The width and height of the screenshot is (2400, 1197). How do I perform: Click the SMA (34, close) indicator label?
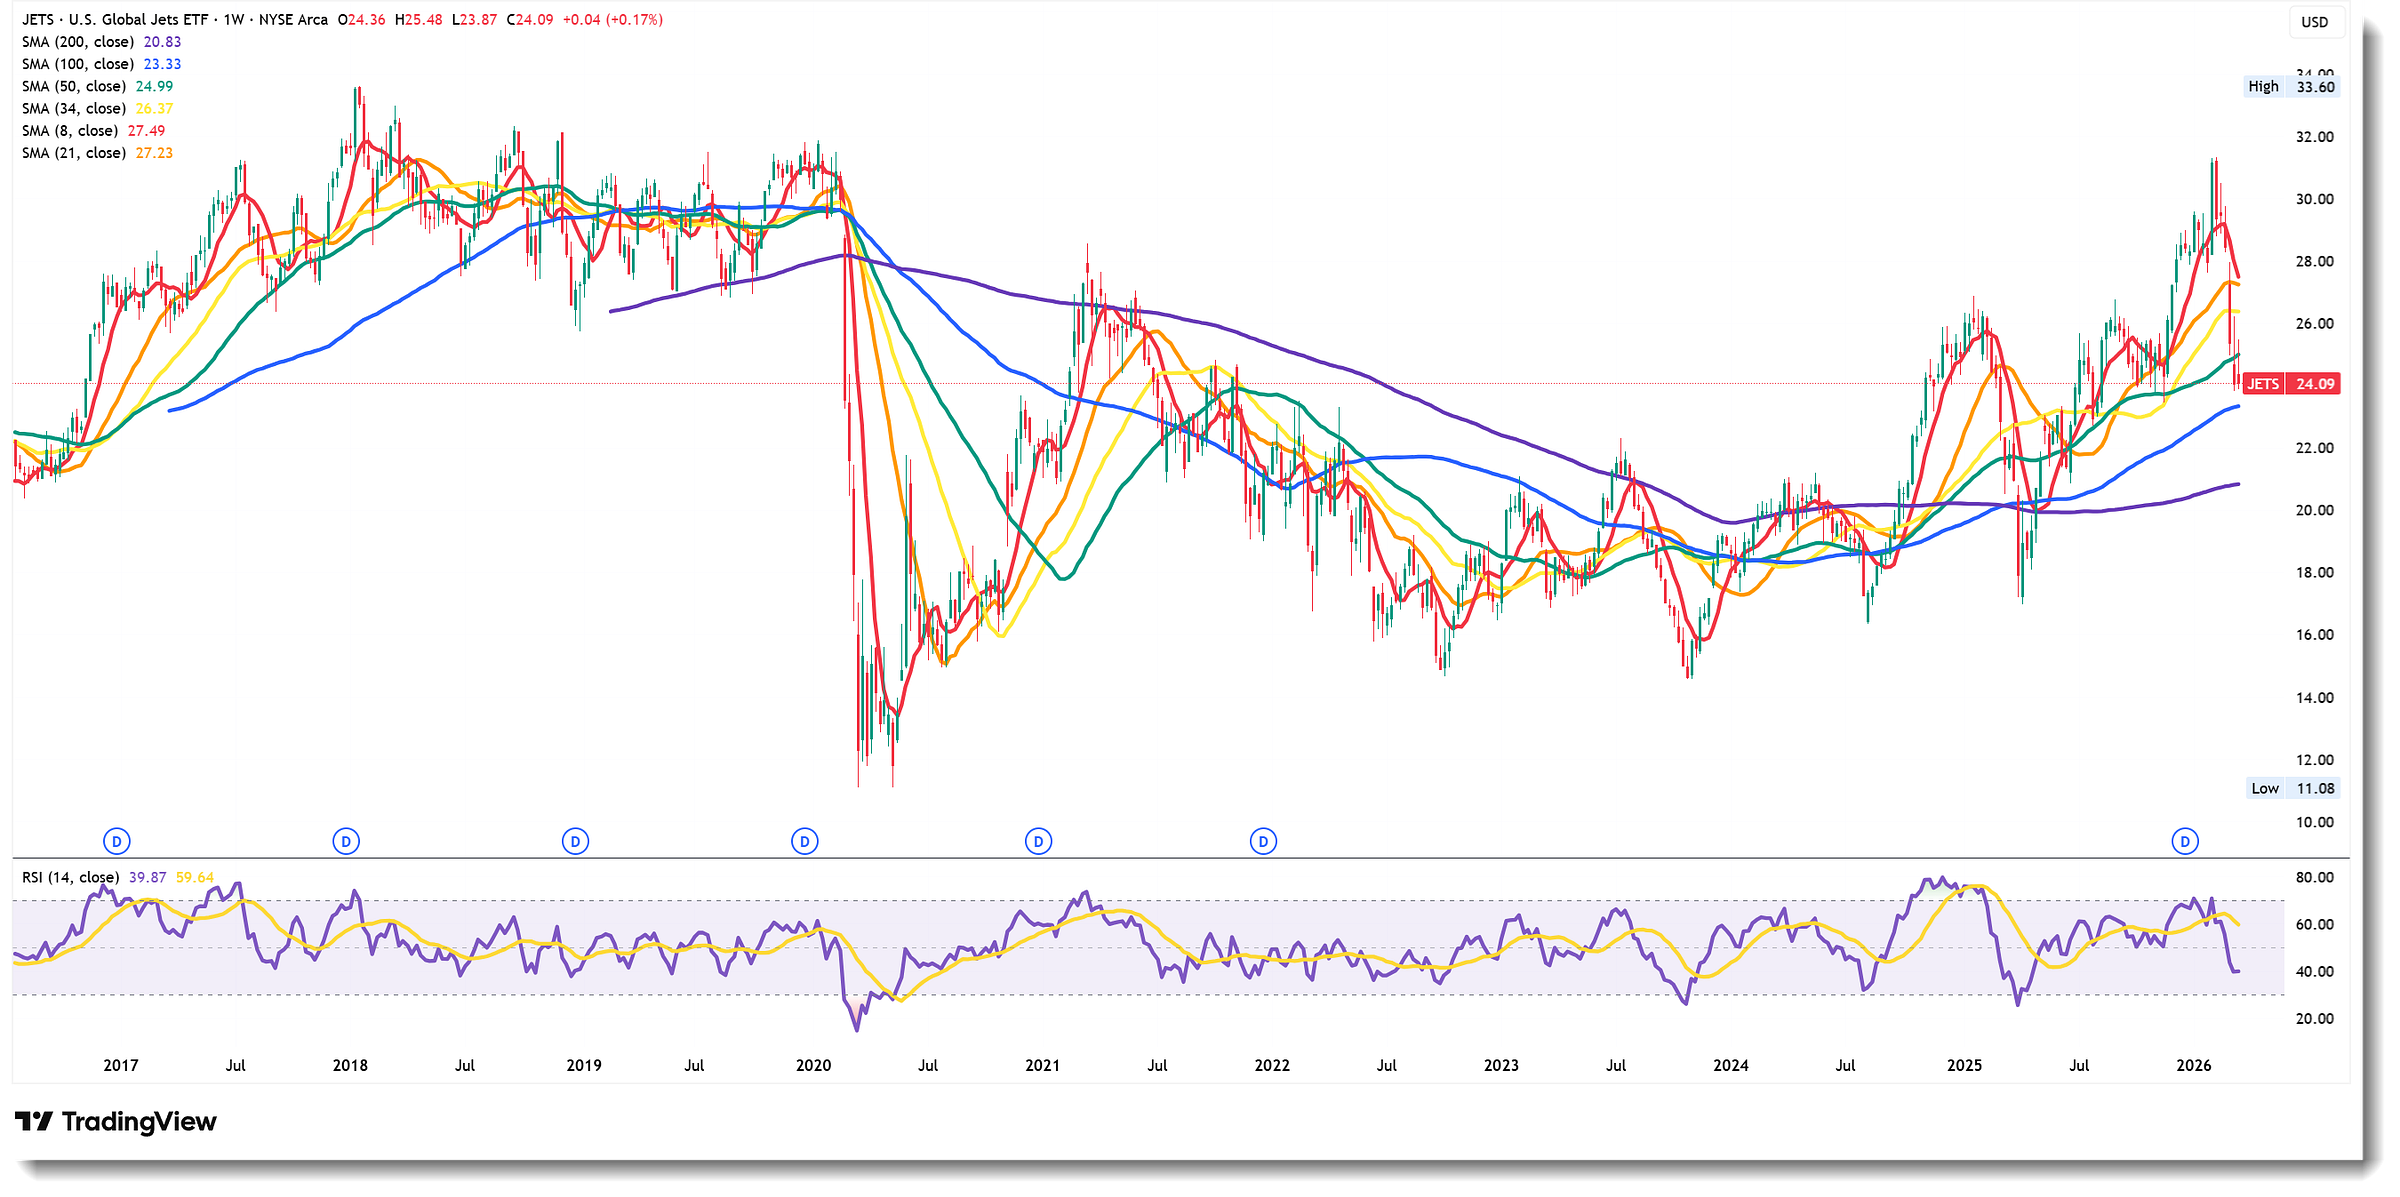click(x=74, y=109)
